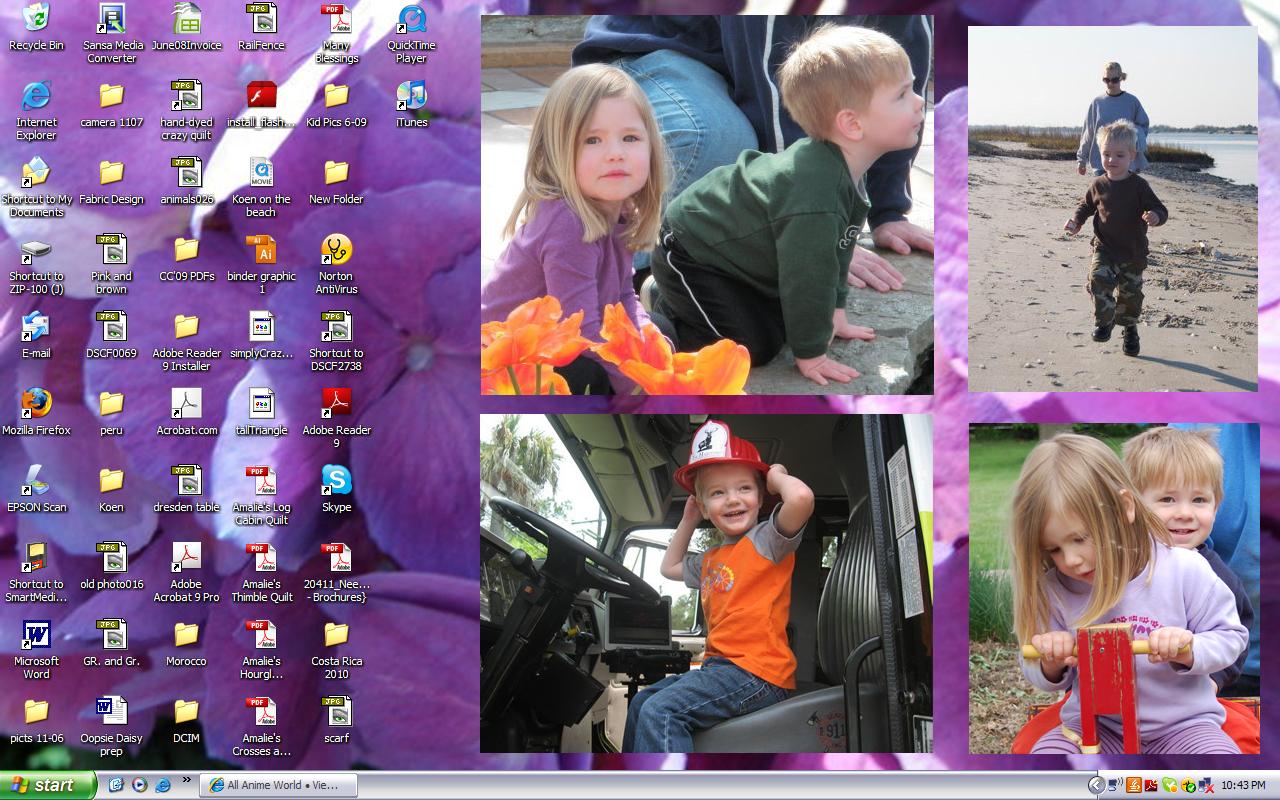Screen dimensions: 1280x800
Task: Click the Norton AntiVirus desktop icon
Action: [x=336, y=250]
